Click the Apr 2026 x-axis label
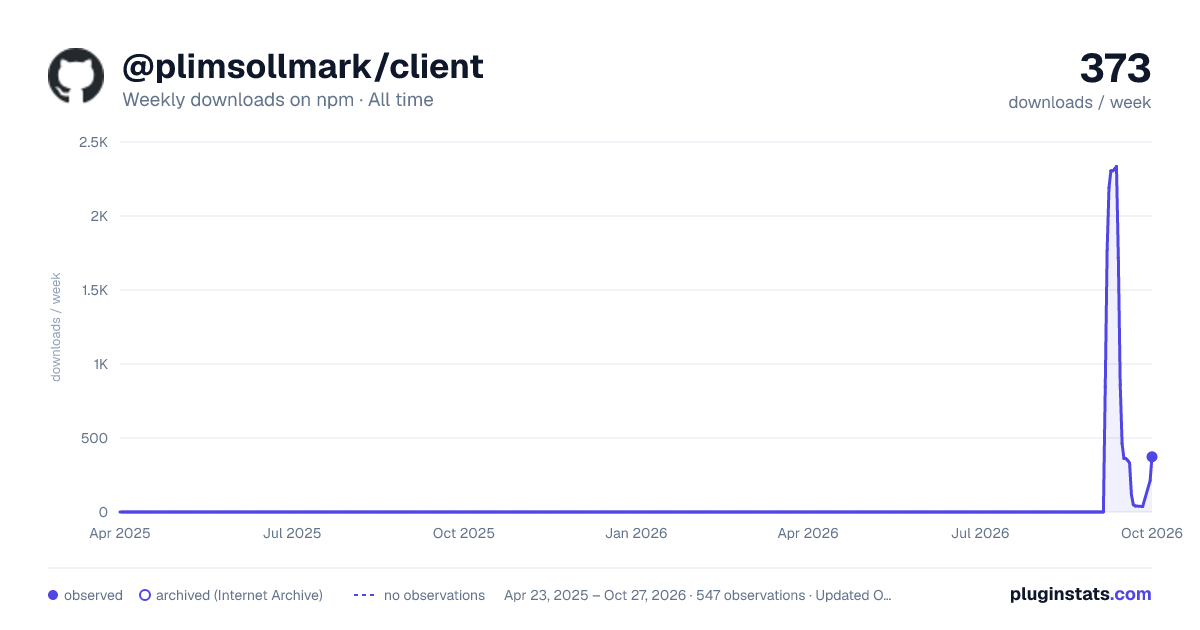 (x=807, y=533)
